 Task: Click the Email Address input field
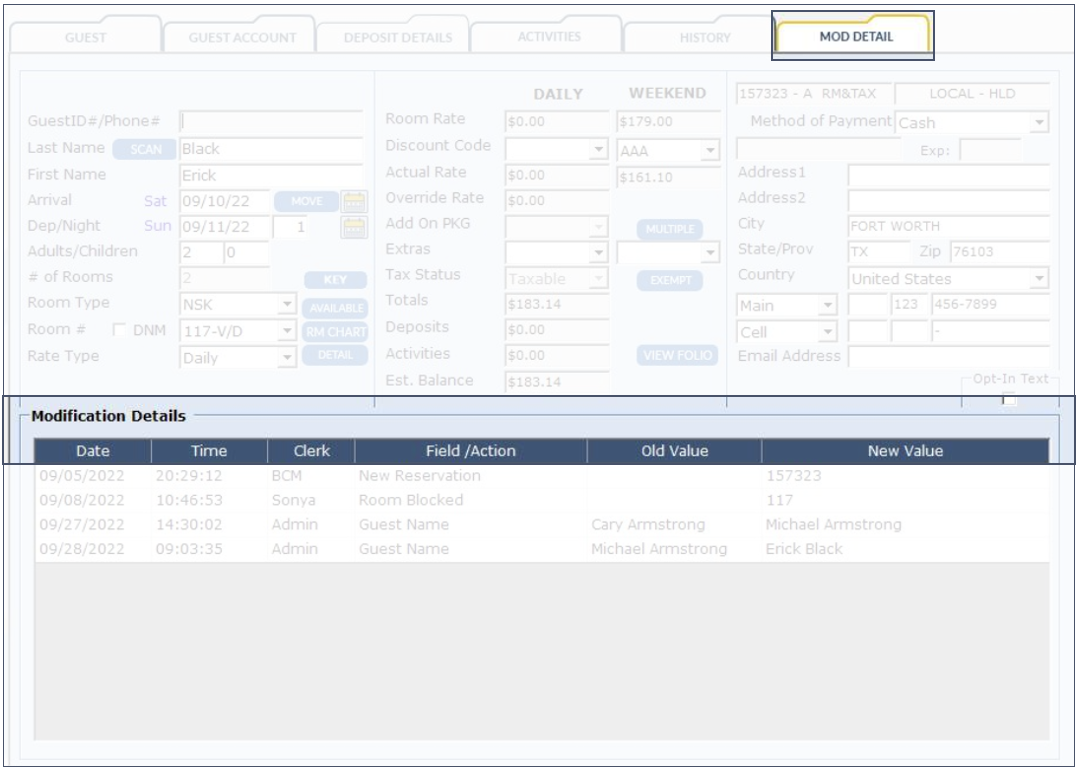pyautogui.click(x=947, y=357)
